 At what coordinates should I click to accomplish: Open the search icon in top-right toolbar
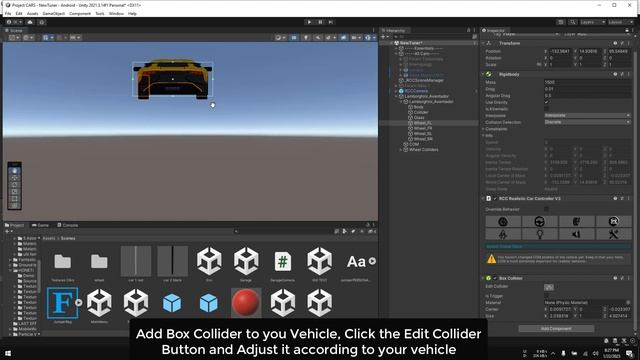click(x=573, y=22)
